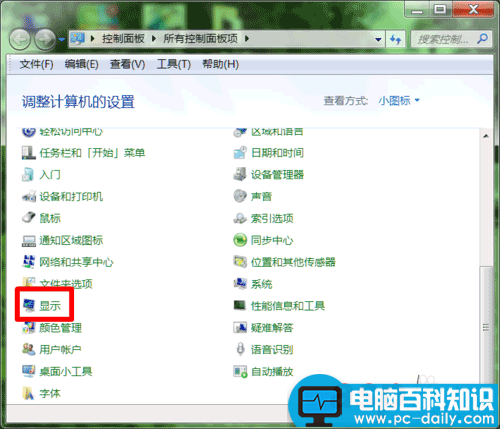Click the vertical scrollbar thumb
This screenshot has width=500, height=429.
[486, 328]
